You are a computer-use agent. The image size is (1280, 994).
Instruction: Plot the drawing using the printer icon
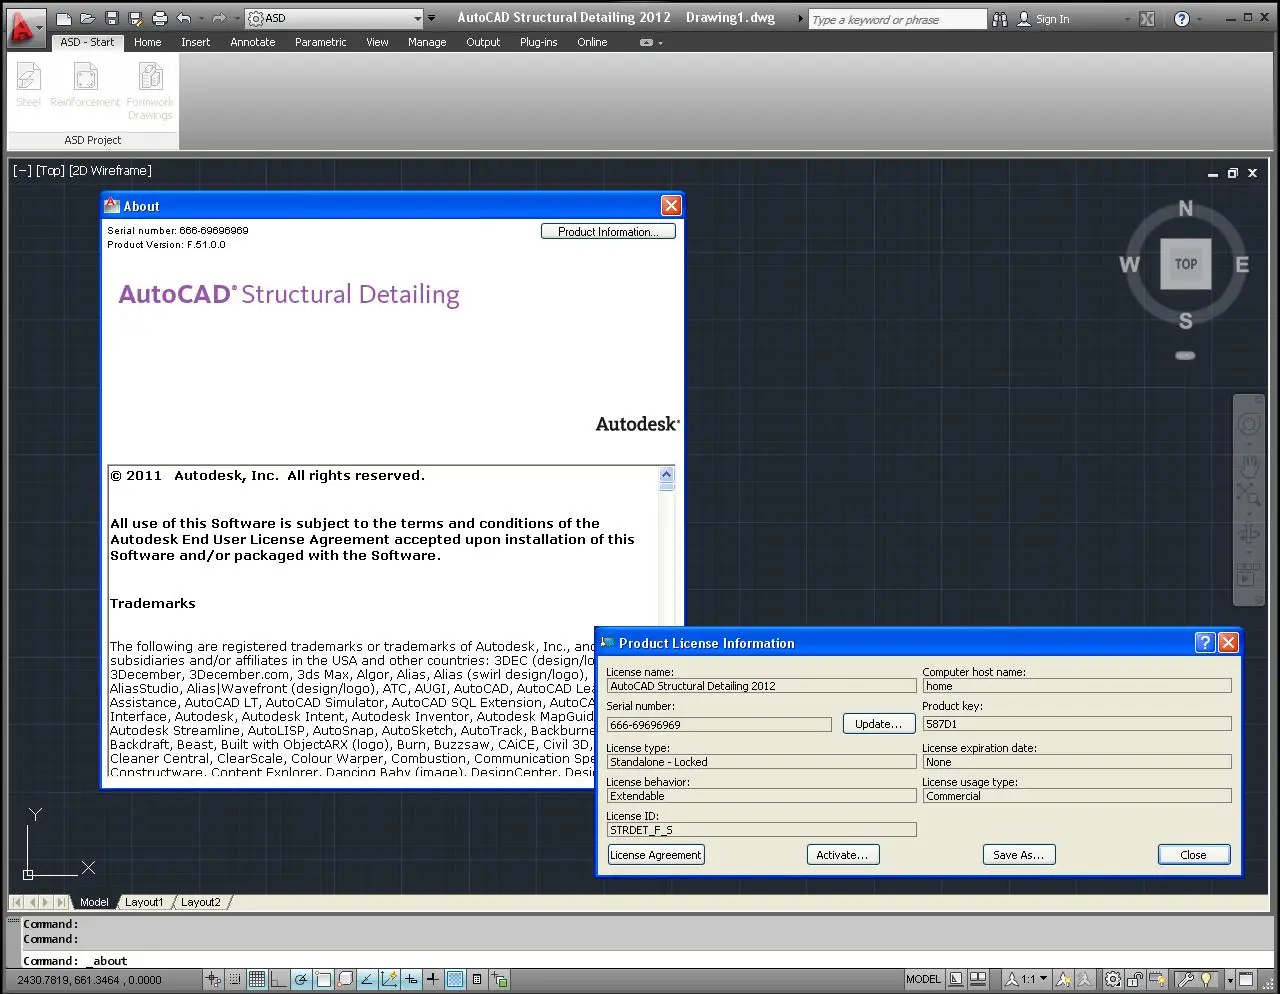(x=160, y=19)
